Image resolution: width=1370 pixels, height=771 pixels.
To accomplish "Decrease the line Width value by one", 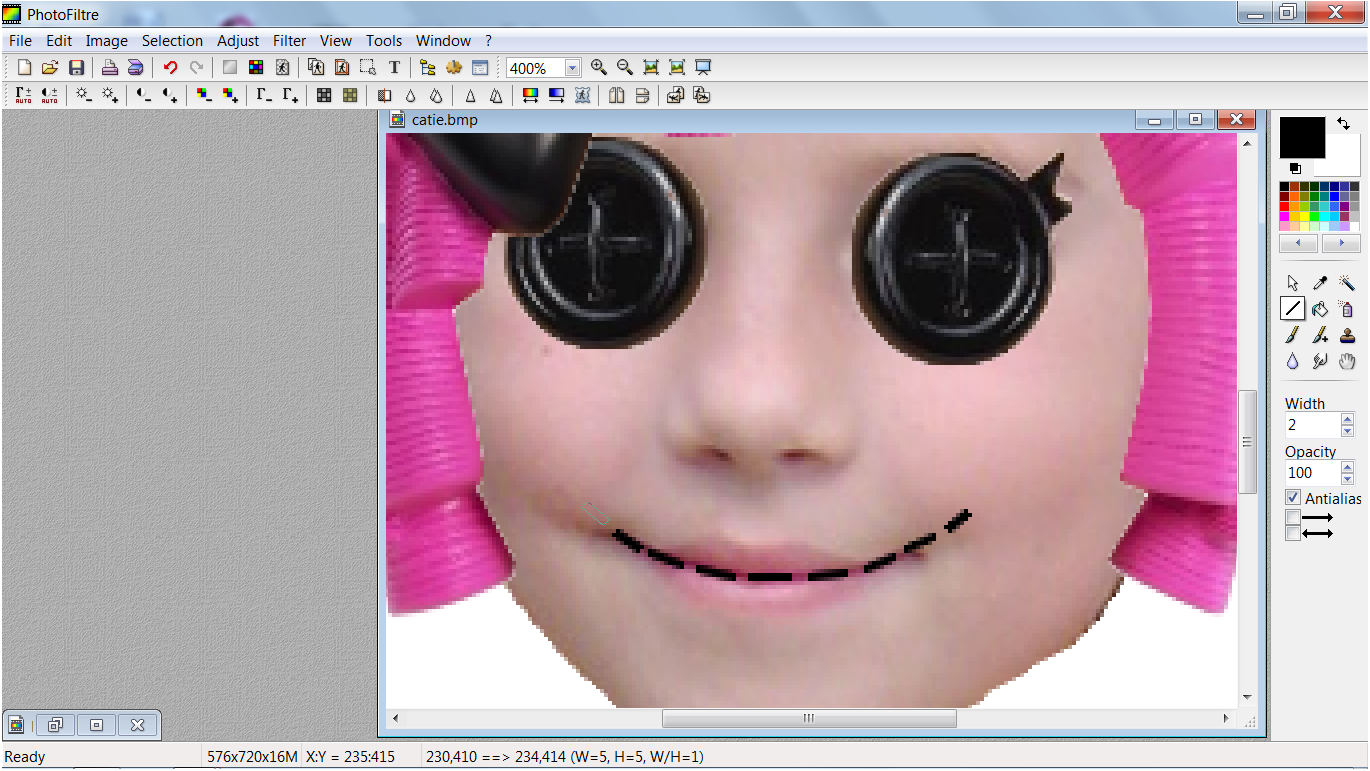I will pyautogui.click(x=1347, y=431).
